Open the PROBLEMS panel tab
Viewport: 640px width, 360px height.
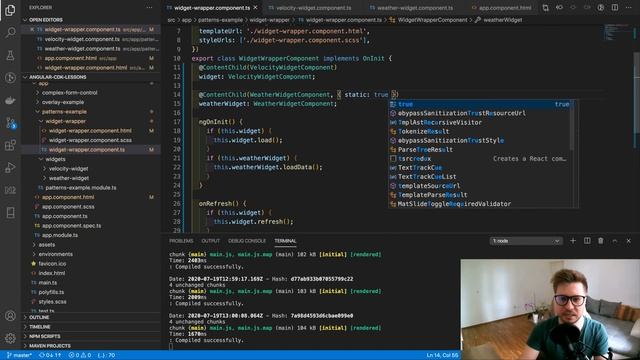[181, 241]
